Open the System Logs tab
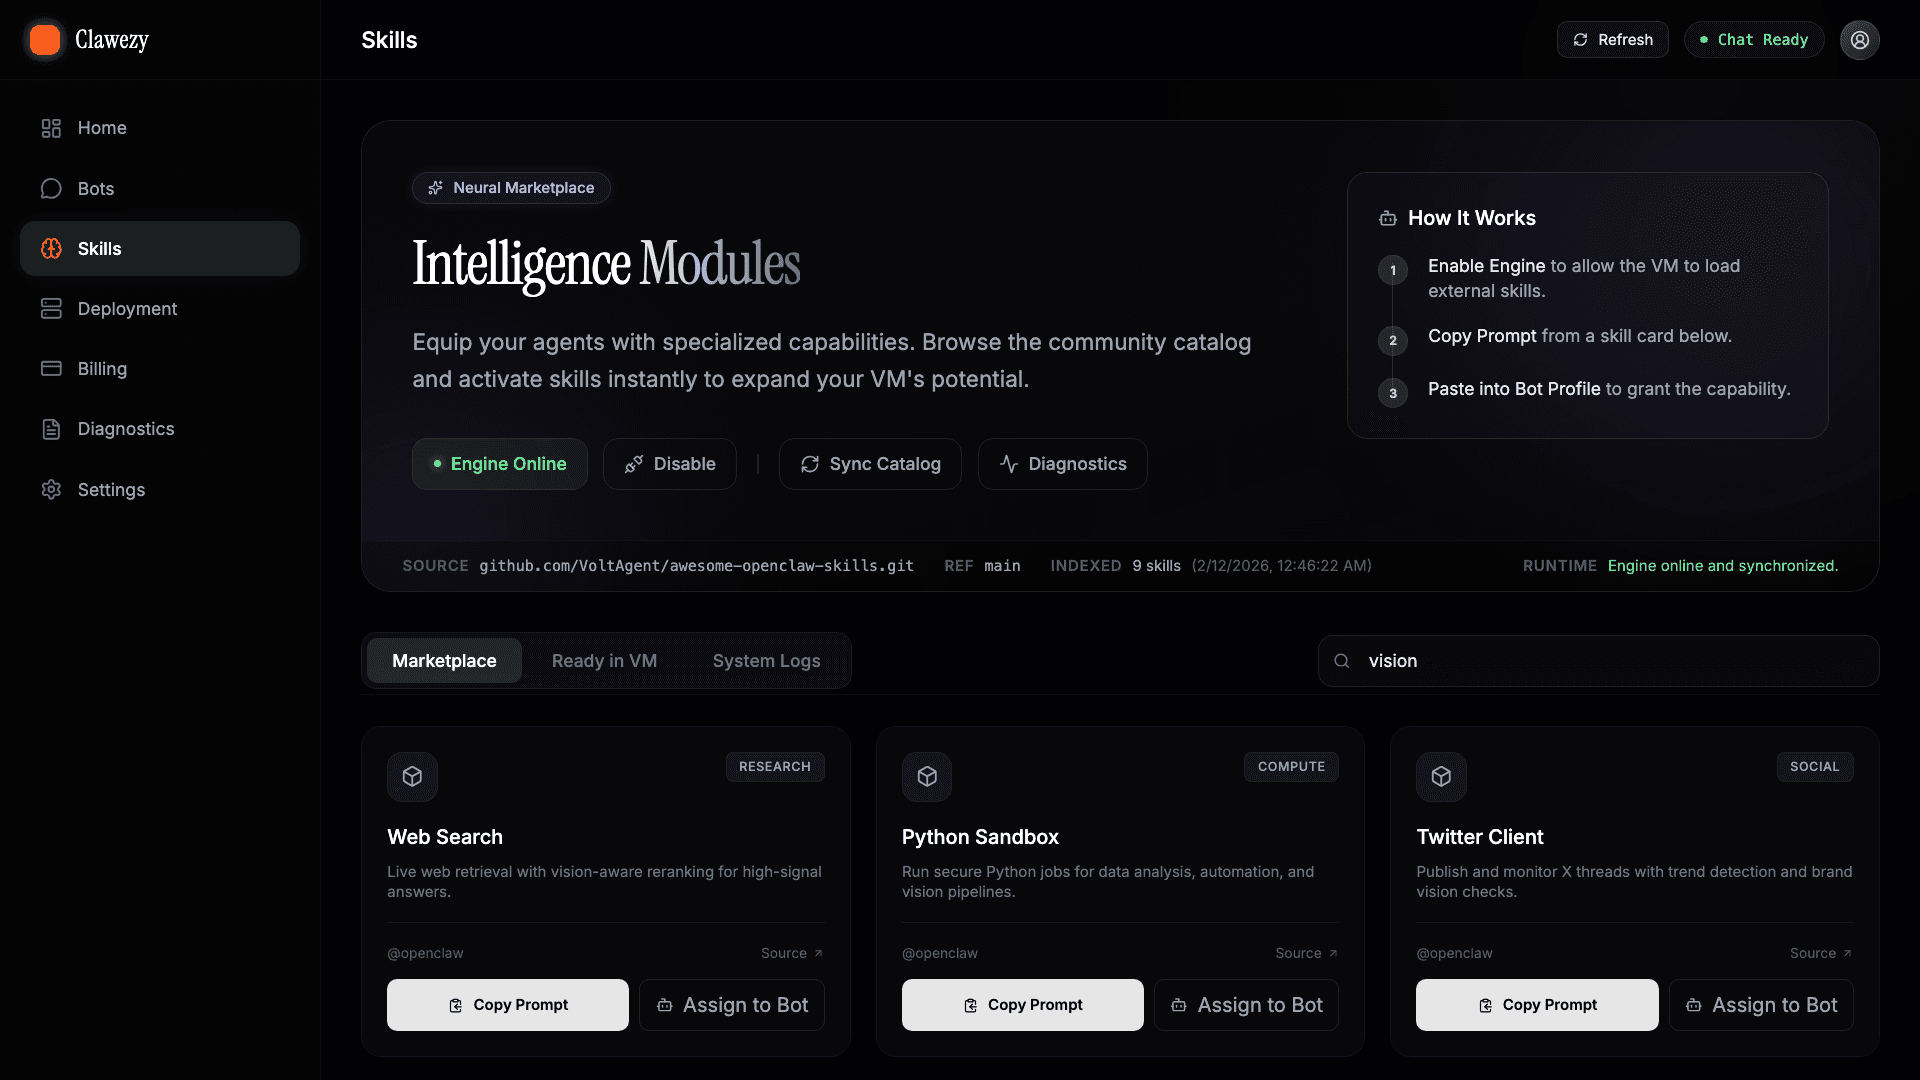Image resolution: width=1920 pixels, height=1080 pixels. coord(766,661)
